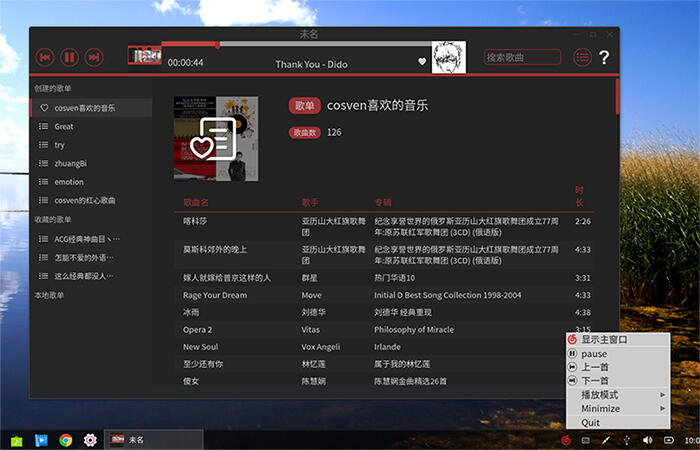Click album 热门华语10
Image resolution: width=700 pixels, height=450 pixels.
(x=394, y=278)
